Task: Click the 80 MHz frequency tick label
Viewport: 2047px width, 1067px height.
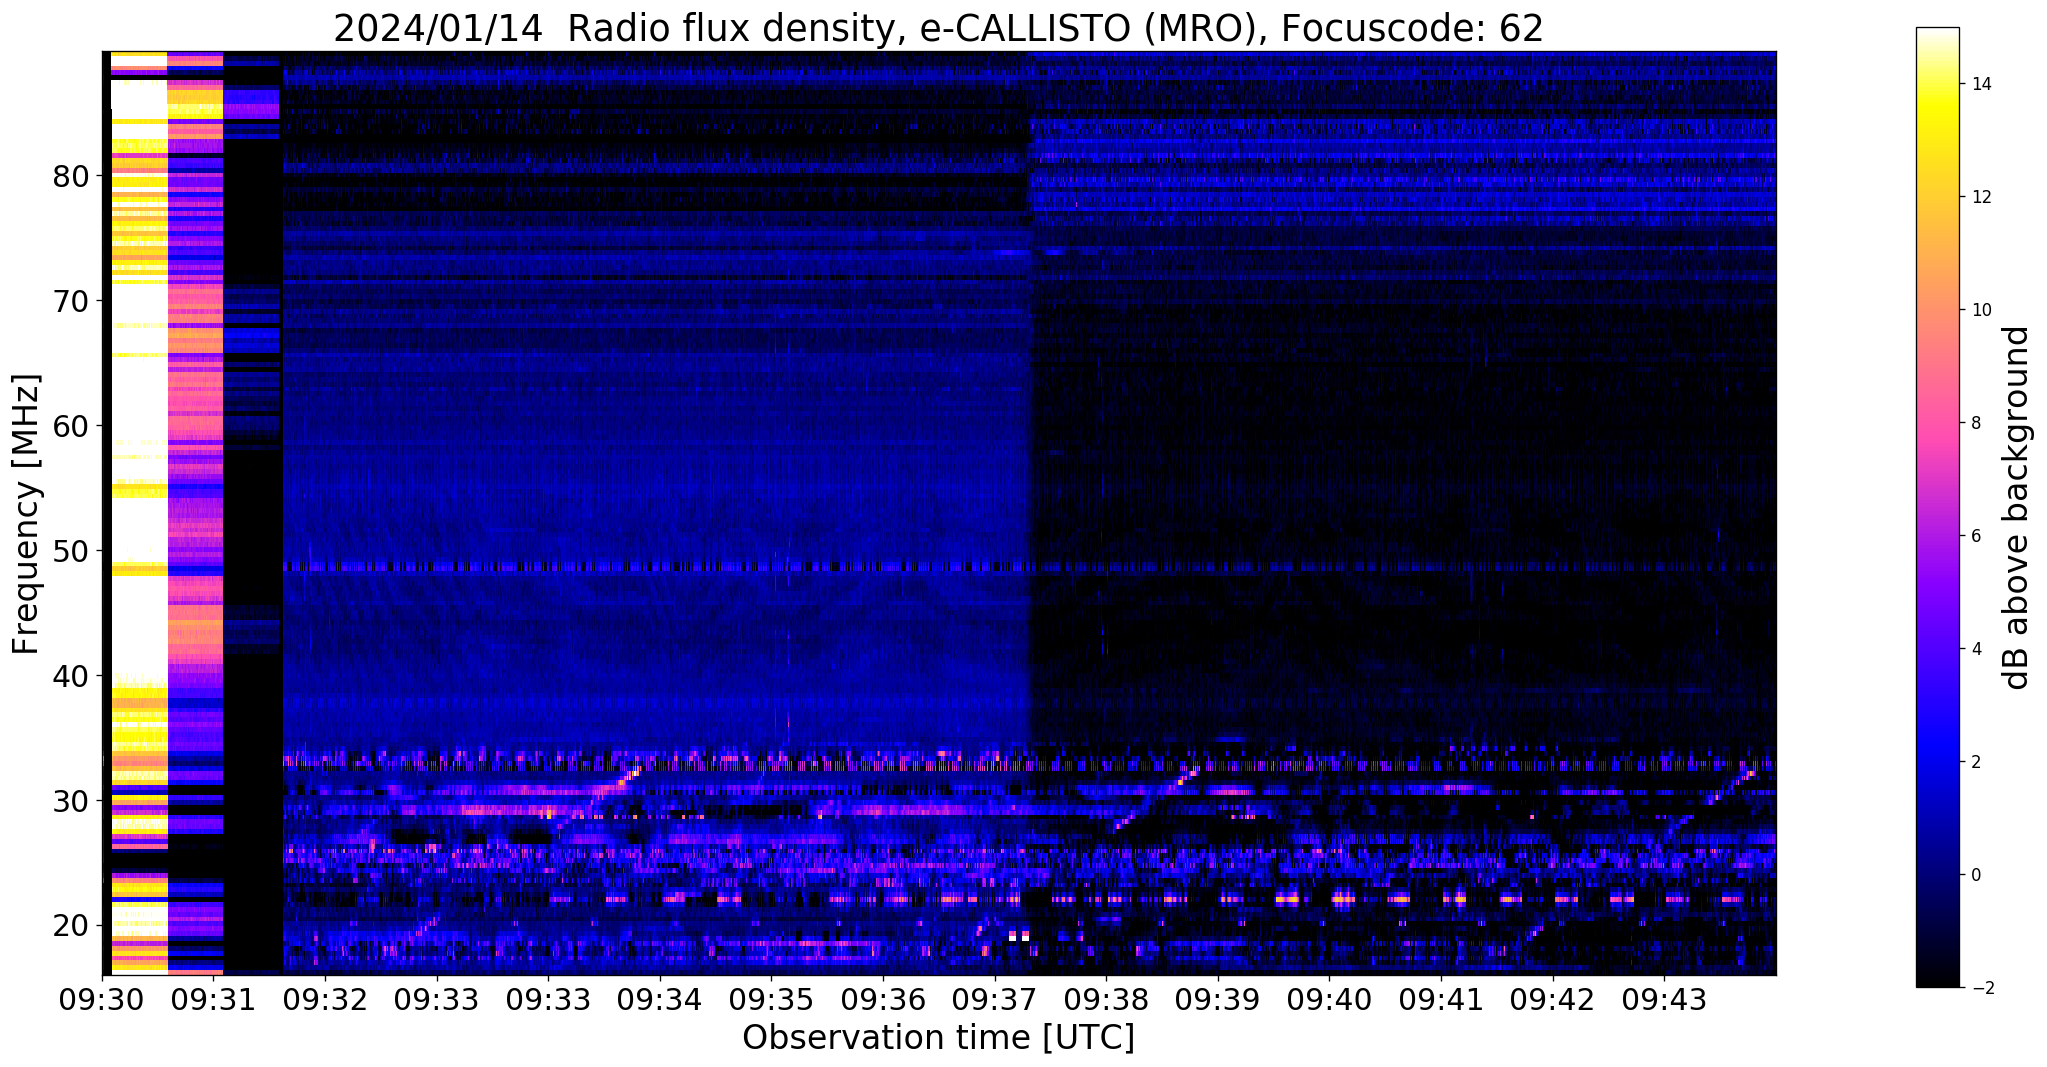Action: click(x=71, y=176)
